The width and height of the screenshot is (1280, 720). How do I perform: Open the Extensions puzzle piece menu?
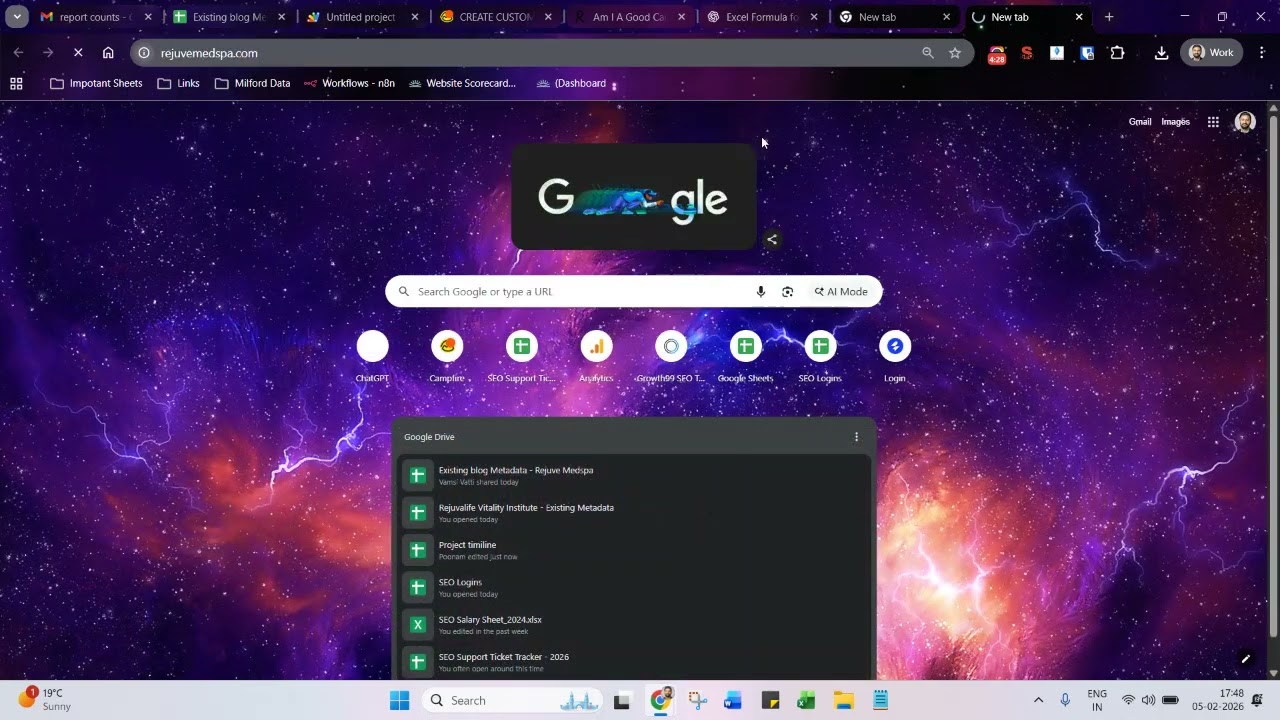[1117, 53]
